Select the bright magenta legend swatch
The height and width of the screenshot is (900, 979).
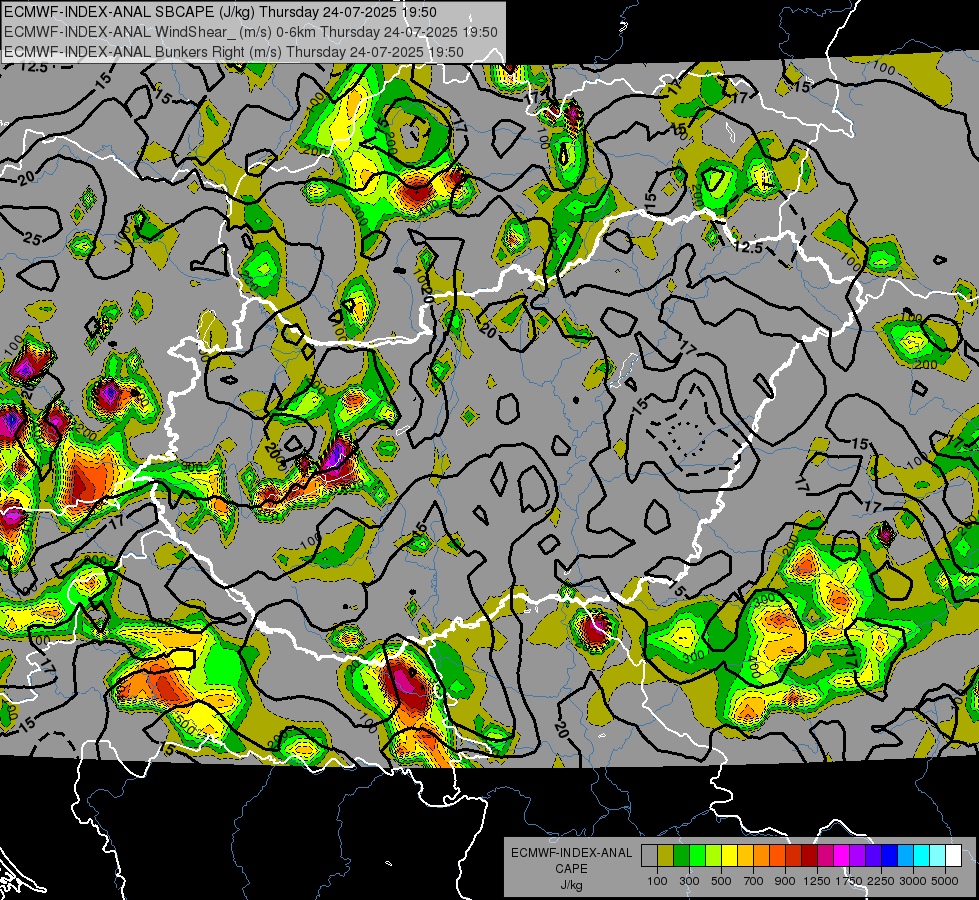[x=842, y=856]
